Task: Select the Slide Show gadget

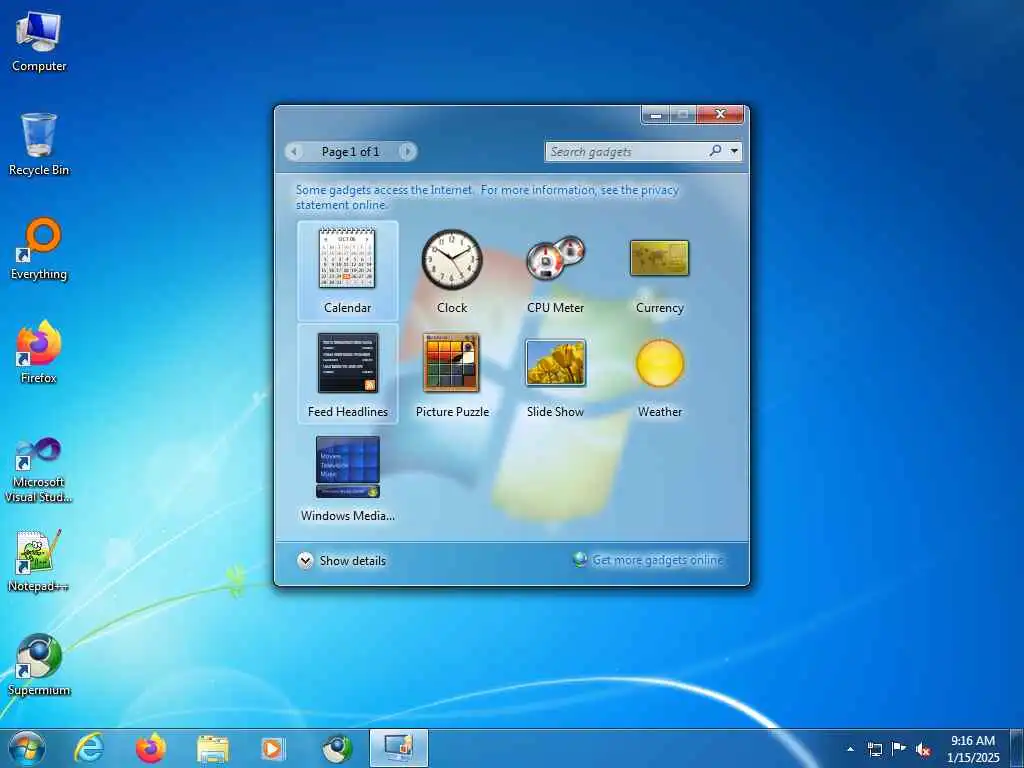Action: 556,374
